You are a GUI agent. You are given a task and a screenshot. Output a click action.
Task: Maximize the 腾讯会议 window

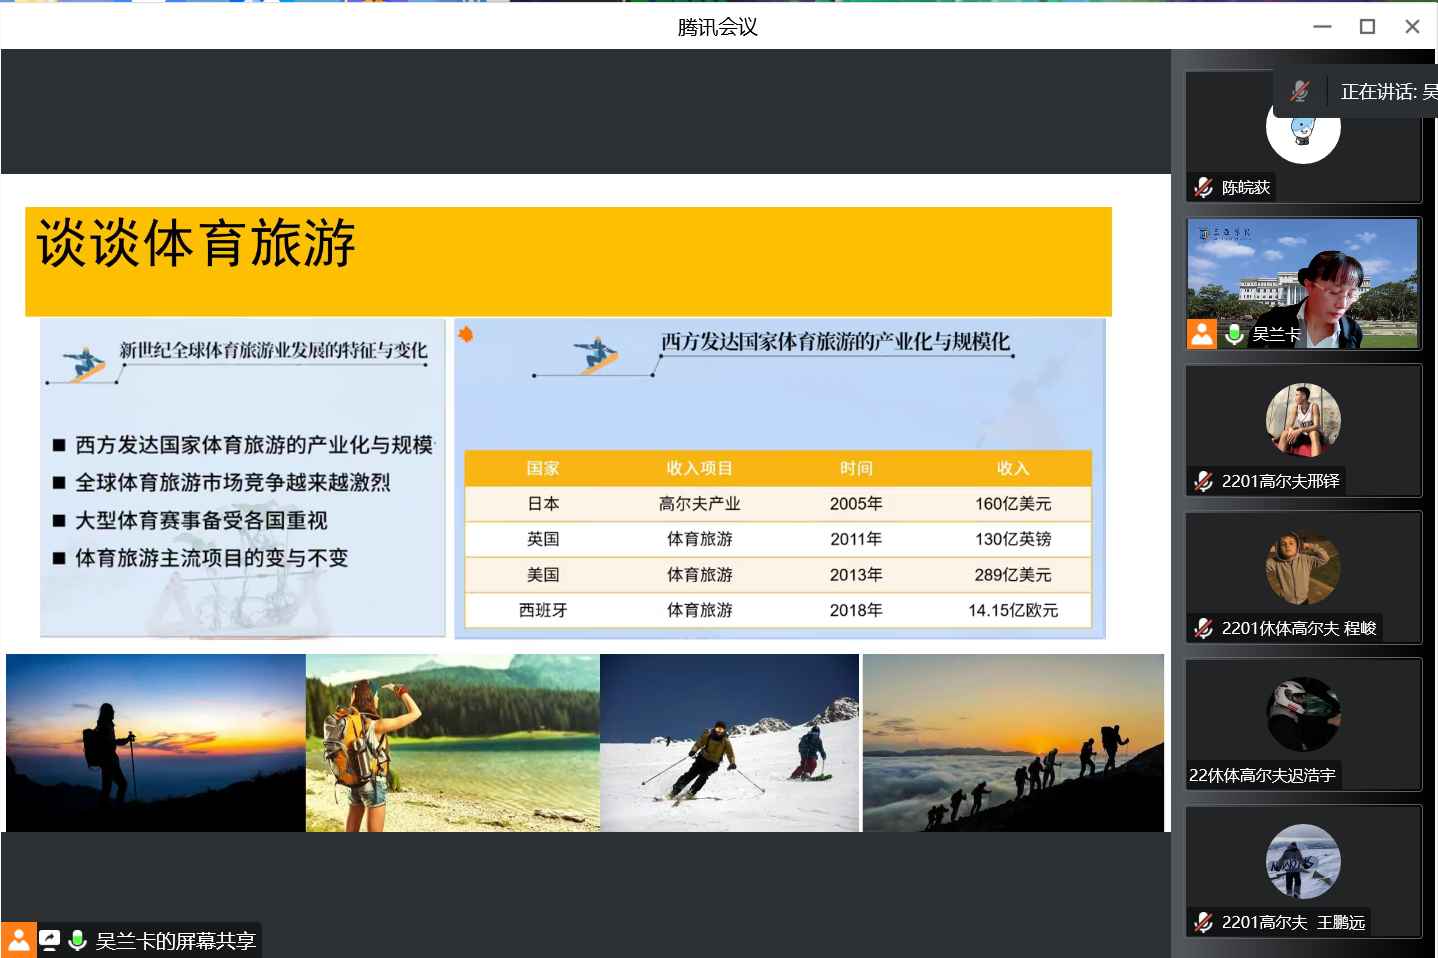1367,27
